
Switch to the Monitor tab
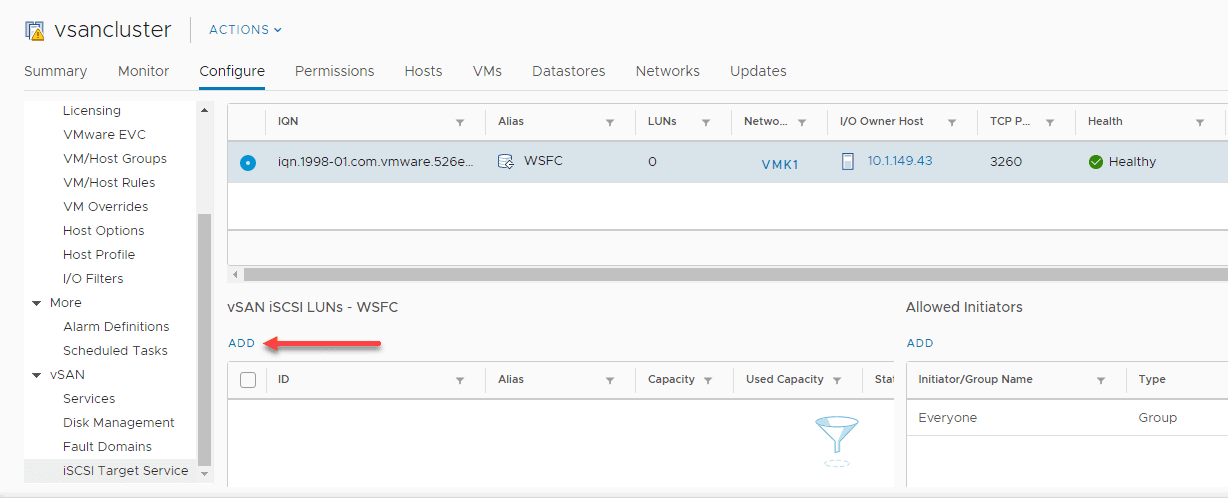tap(143, 71)
